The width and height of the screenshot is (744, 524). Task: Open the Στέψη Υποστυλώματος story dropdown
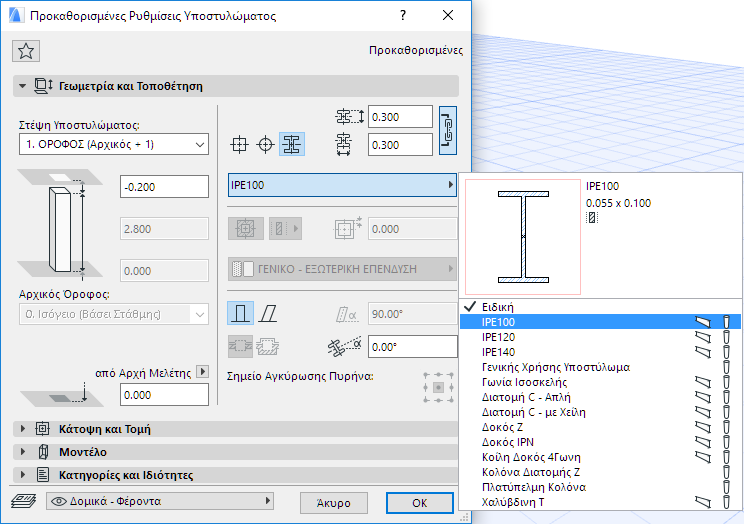(x=114, y=144)
